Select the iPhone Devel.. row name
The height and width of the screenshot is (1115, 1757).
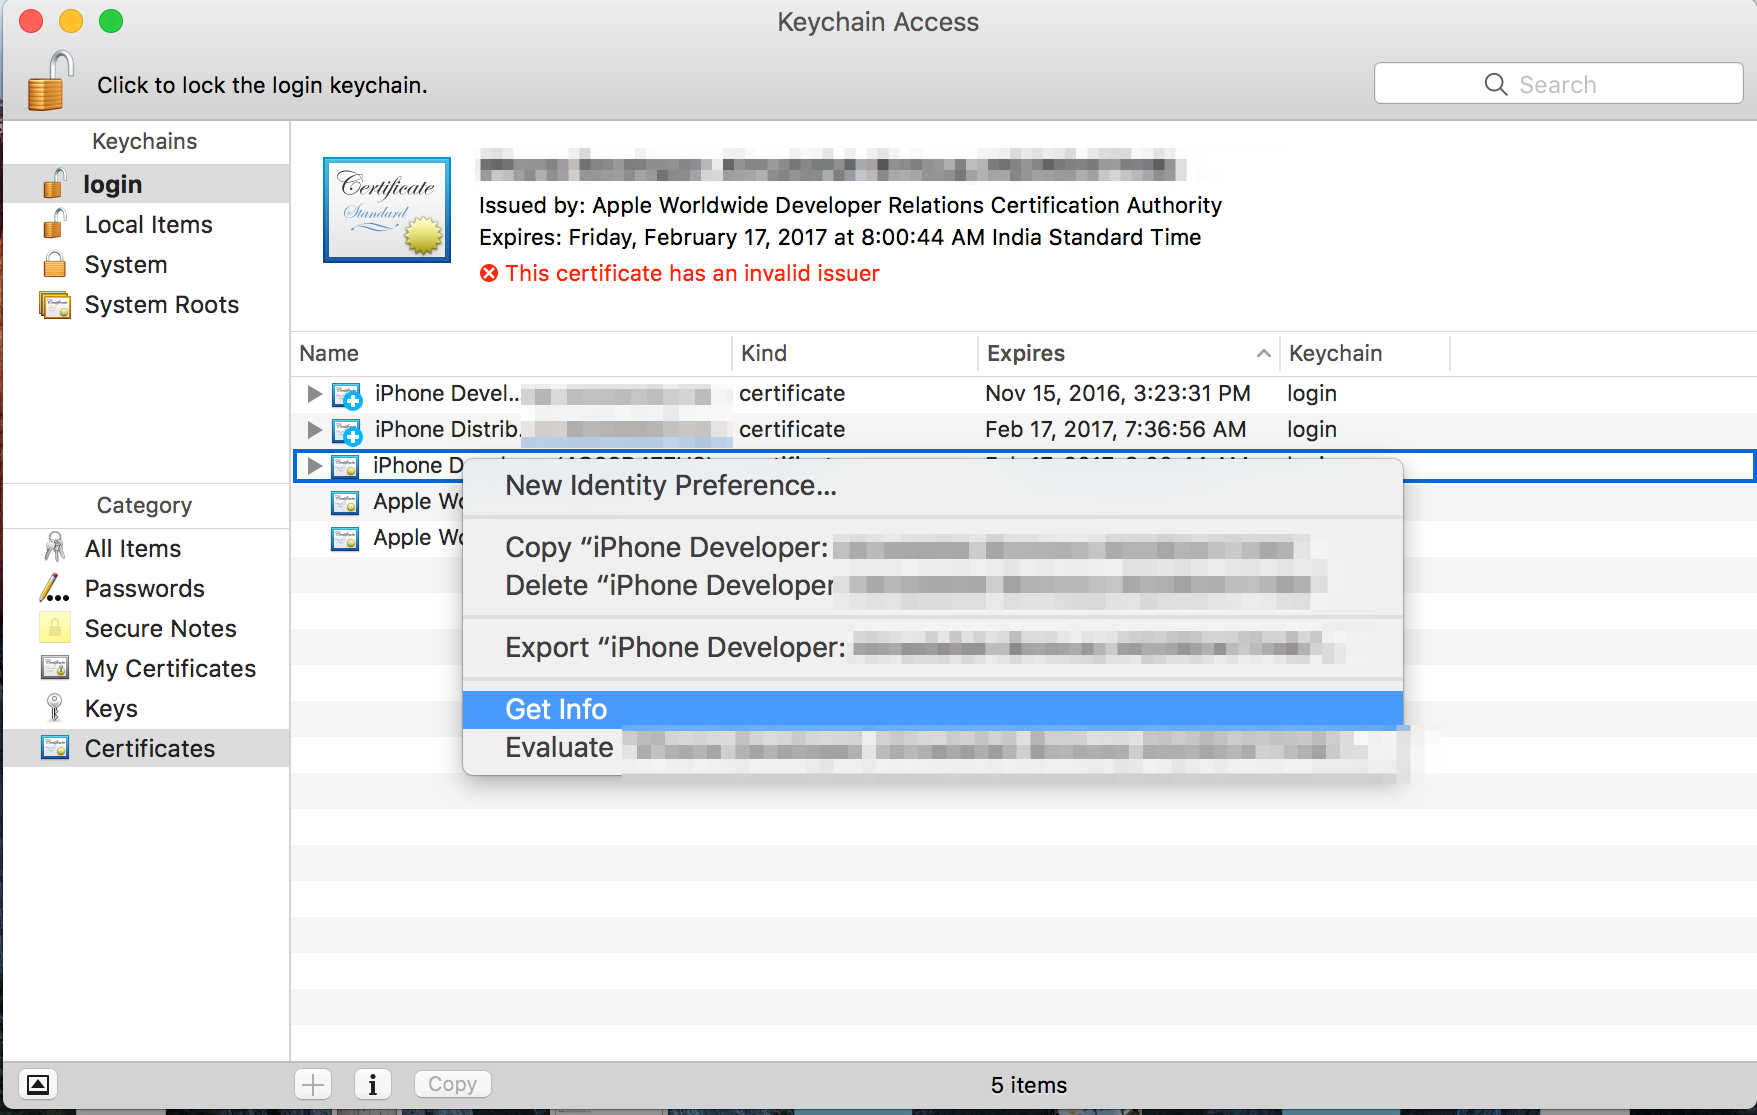point(447,393)
